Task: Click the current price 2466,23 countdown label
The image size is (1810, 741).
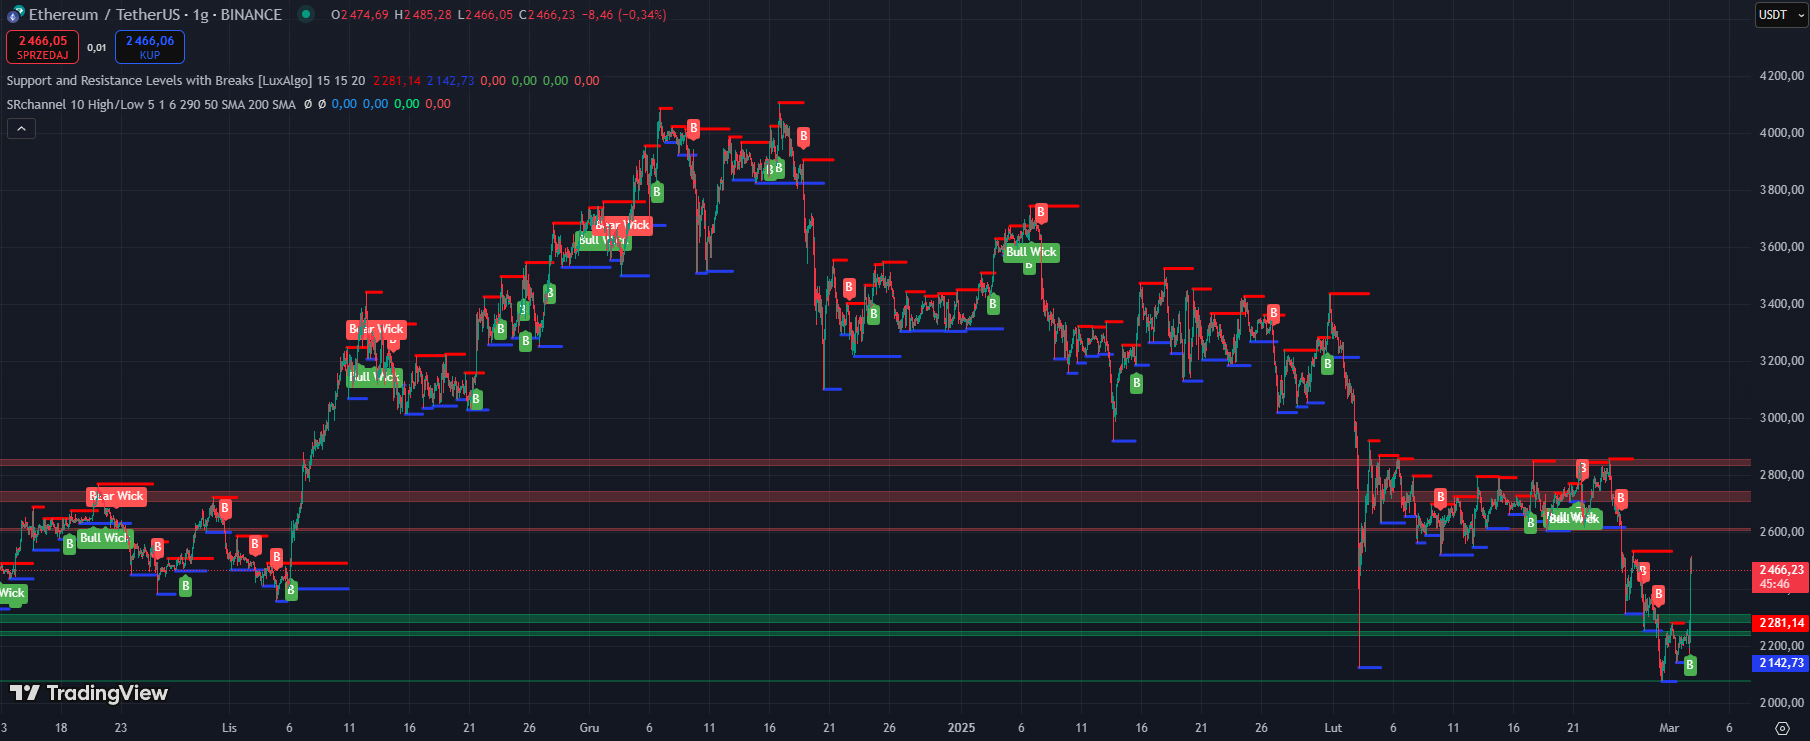Action: [x=1781, y=577]
